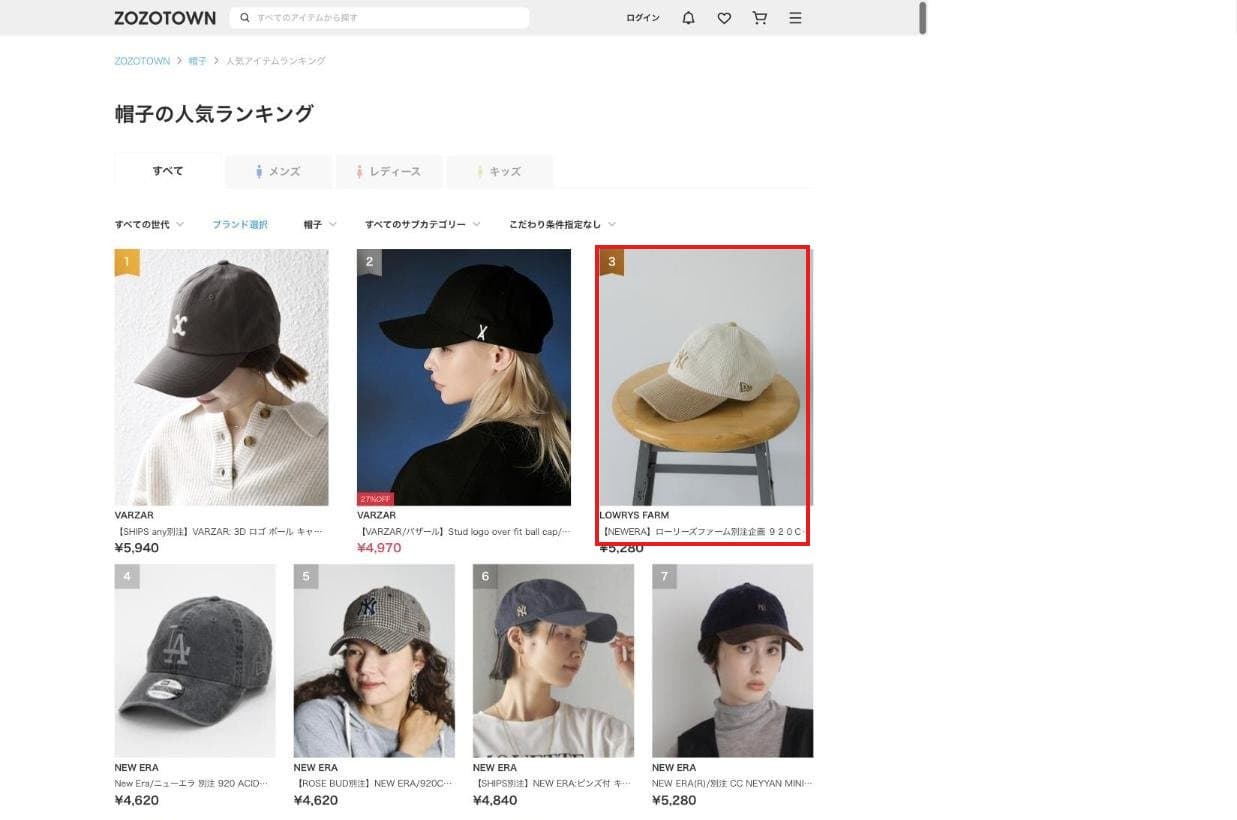1237x820 pixels.
Task: View the shopping cart icon
Action: pyautogui.click(x=760, y=18)
